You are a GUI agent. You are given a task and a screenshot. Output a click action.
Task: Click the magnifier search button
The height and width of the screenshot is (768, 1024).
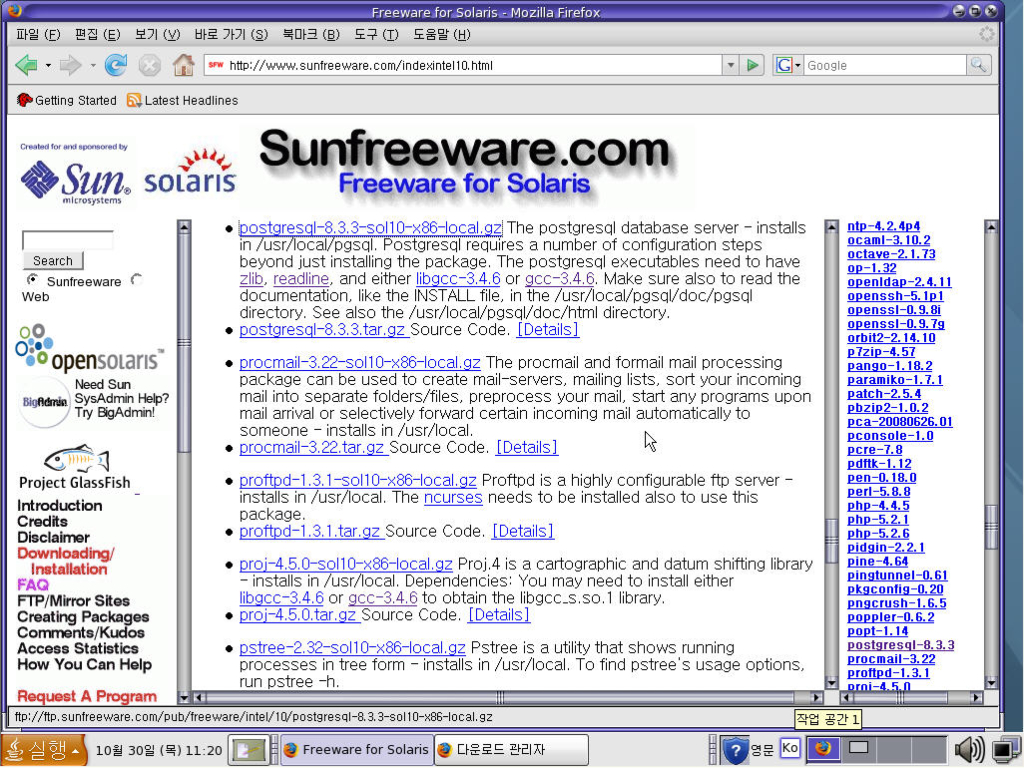coord(978,65)
